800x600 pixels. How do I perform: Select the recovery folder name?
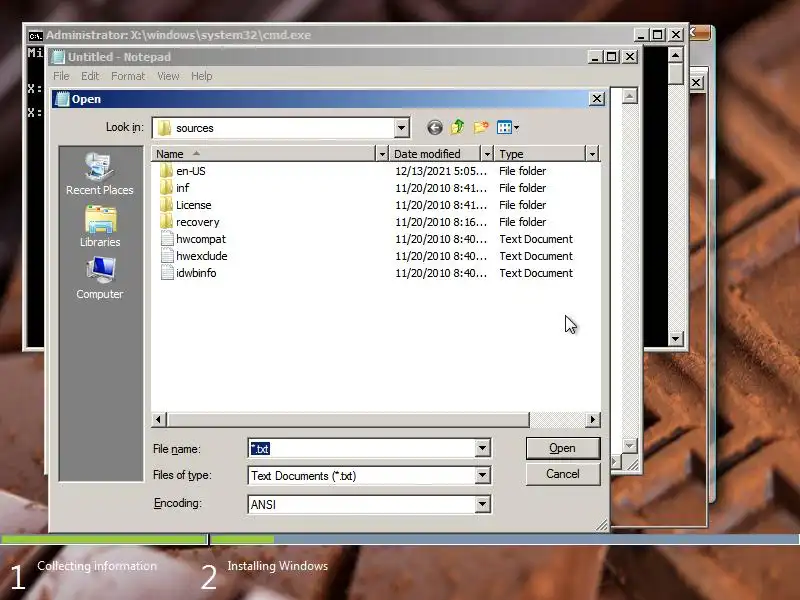pyautogui.click(x=197, y=222)
